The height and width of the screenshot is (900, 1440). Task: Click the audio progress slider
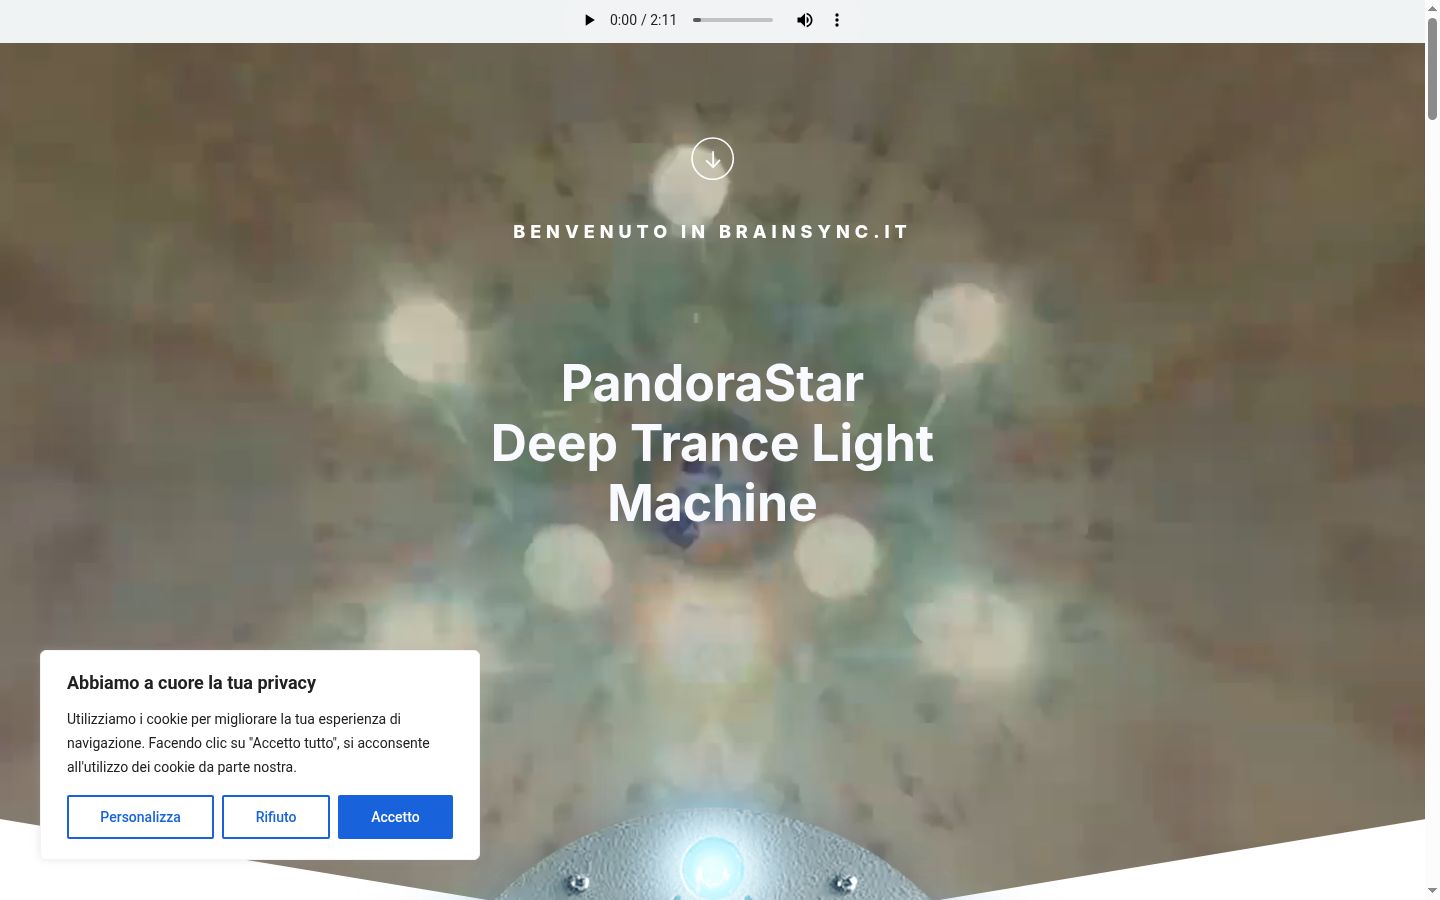733,20
